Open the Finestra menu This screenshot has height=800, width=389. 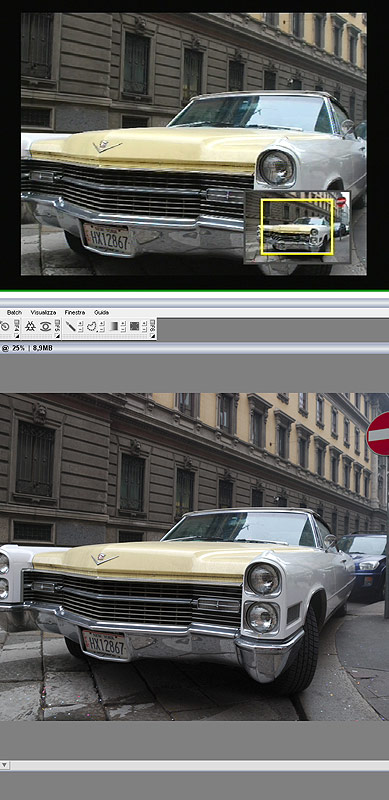pyautogui.click(x=75, y=312)
